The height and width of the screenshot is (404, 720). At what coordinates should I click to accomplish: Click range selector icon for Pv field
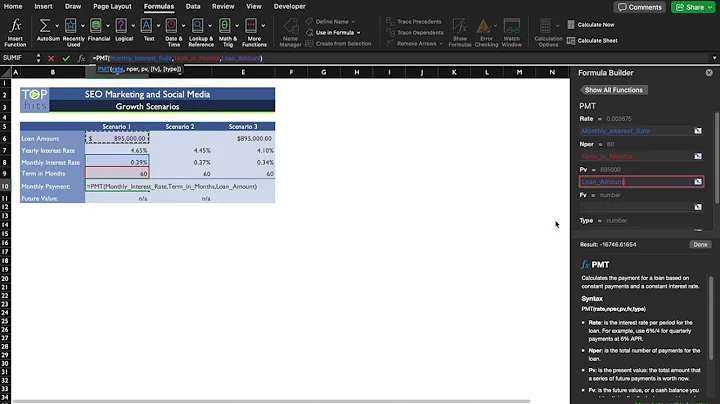[x=698, y=182]
